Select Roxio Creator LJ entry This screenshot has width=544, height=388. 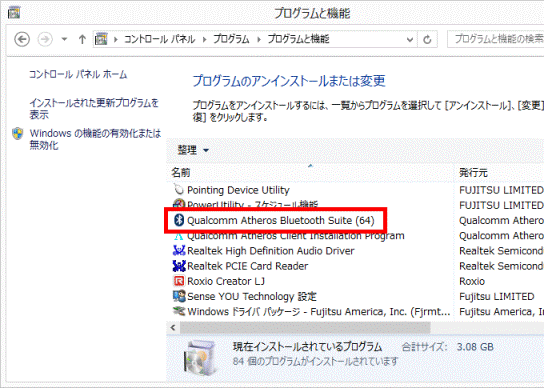(x=226, y=281)
